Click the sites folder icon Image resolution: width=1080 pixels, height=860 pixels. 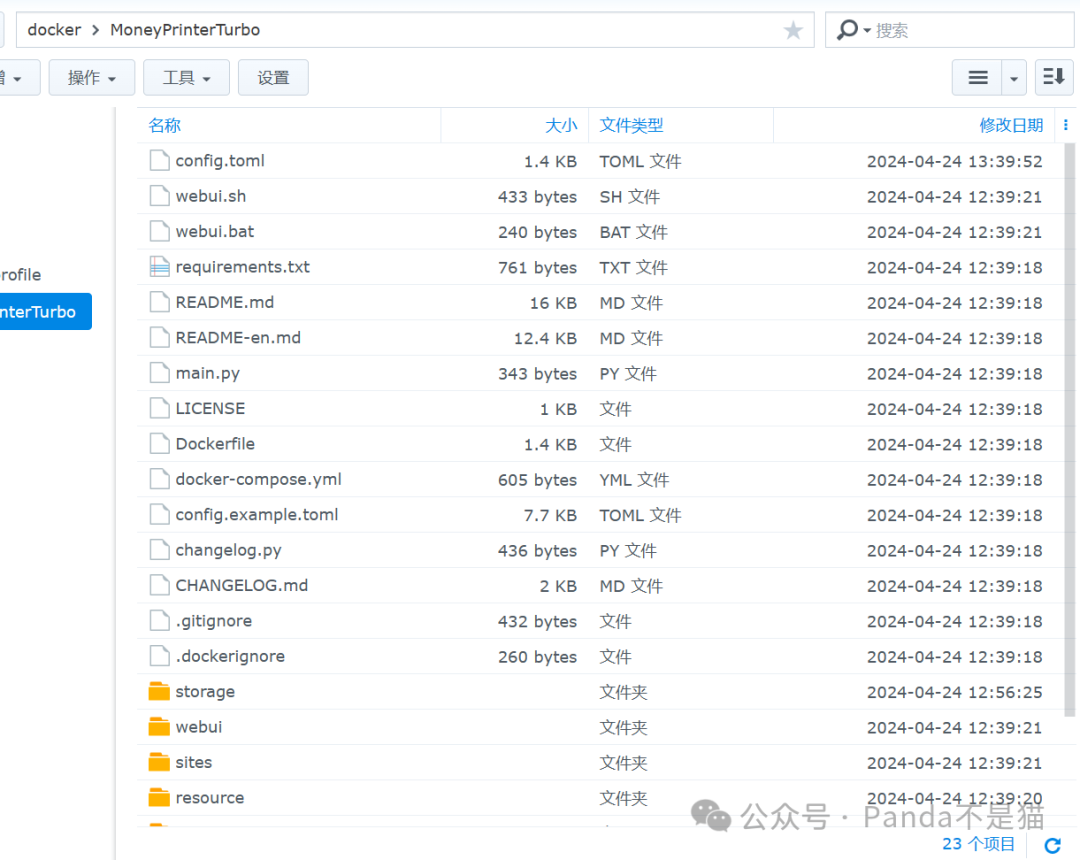[159, 762]
